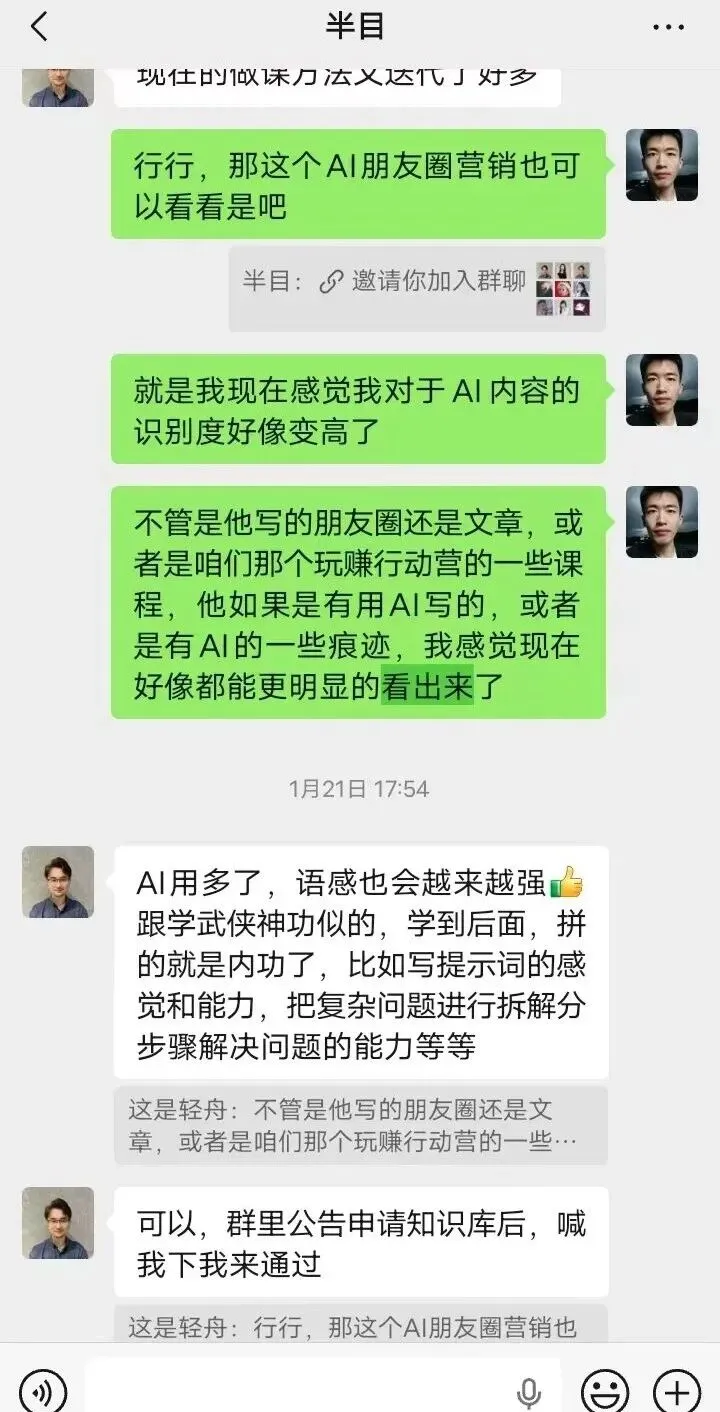Tap the highlighted text 看出来
720x1412 pixels.
click(427, 689)
